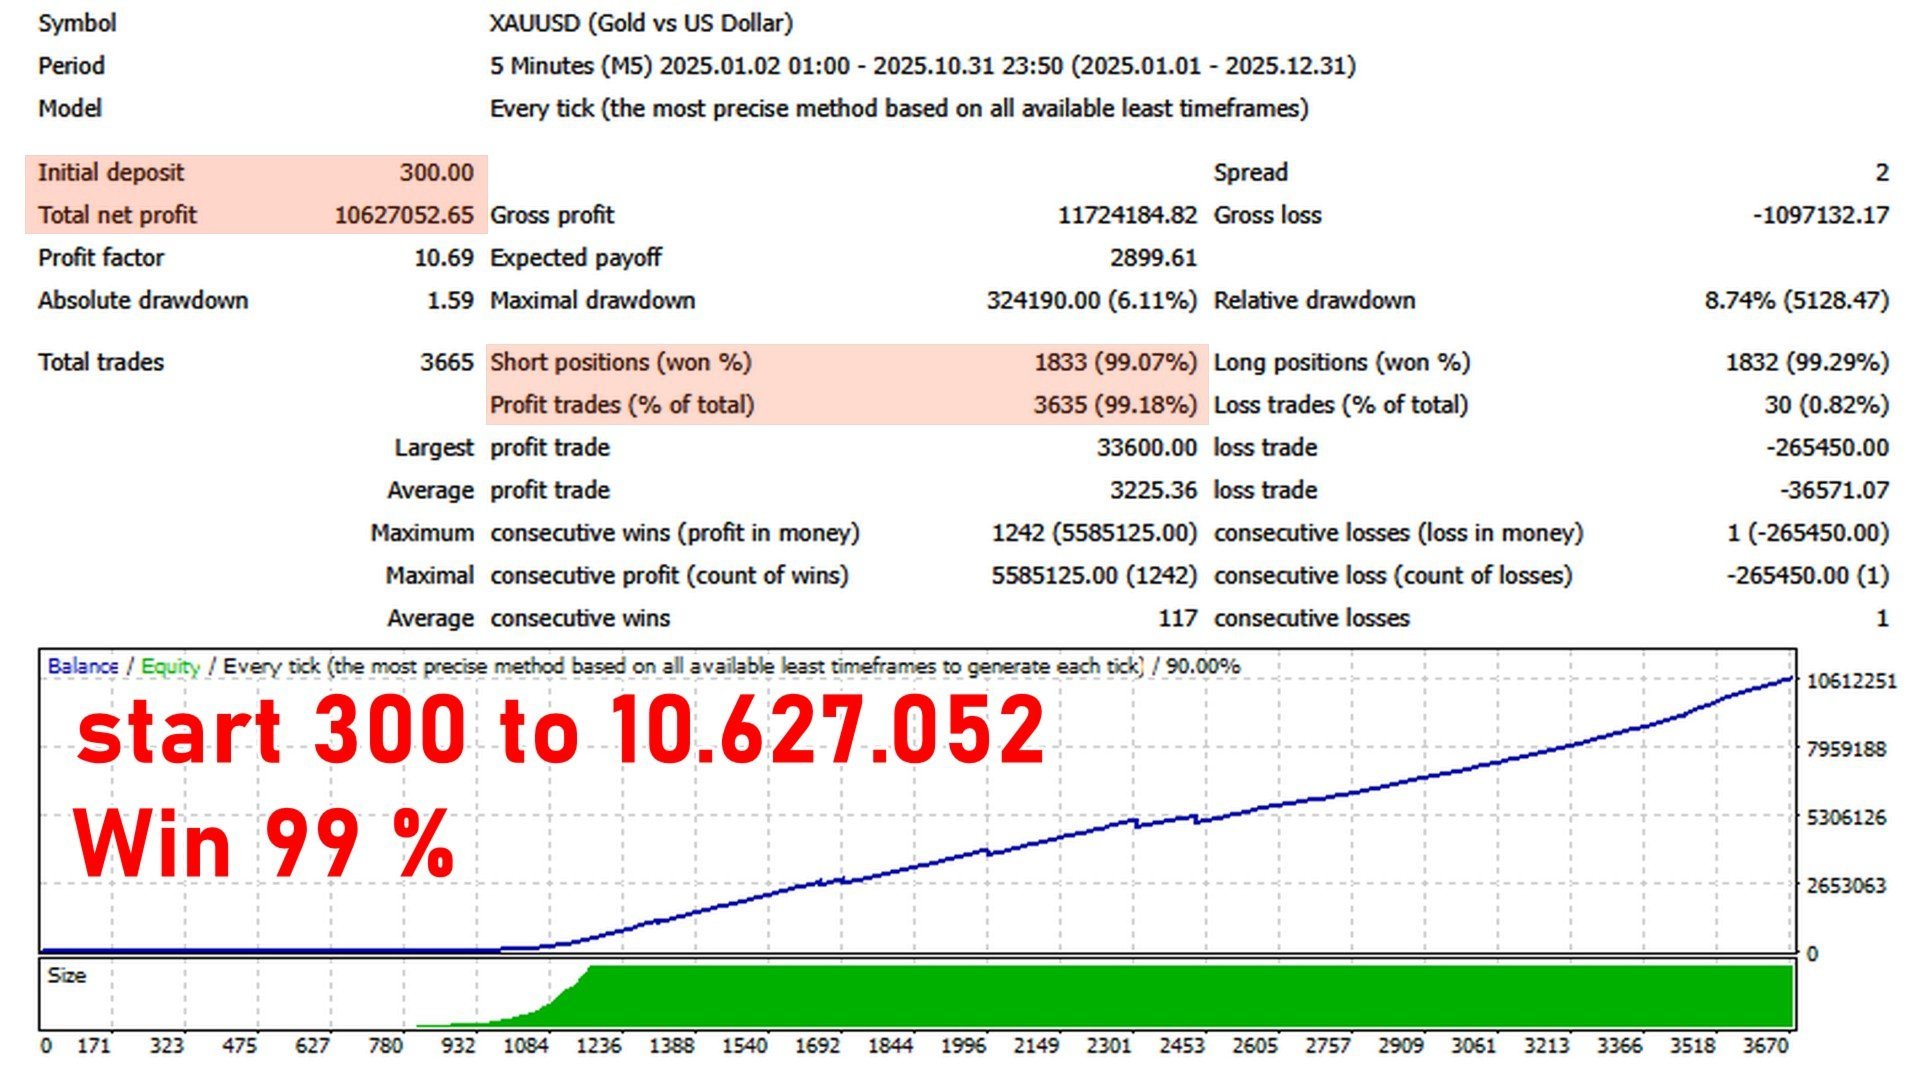Screen dimensions: 1920x1080
Task: Select the Balance legend label above the chart
Action: 85,665
